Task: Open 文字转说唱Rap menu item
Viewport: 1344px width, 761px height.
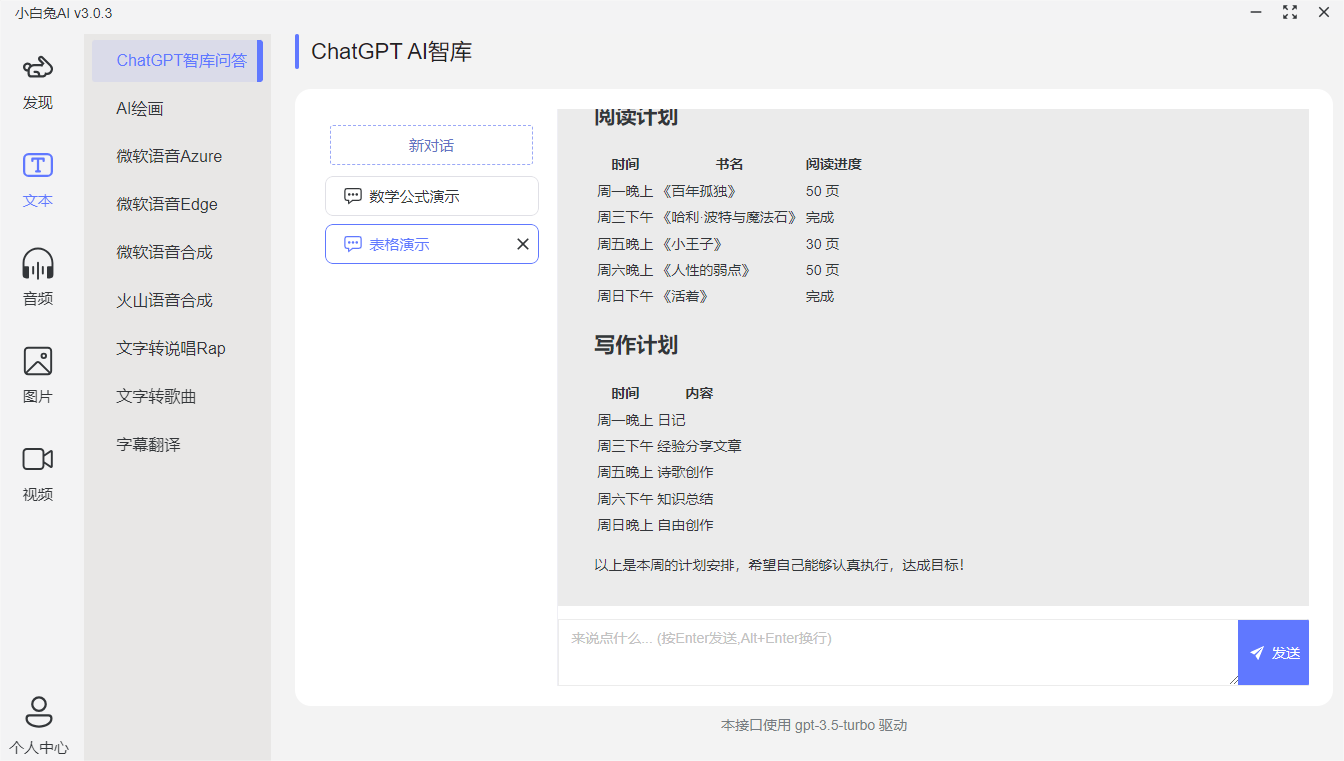Action: click(178, 348)
